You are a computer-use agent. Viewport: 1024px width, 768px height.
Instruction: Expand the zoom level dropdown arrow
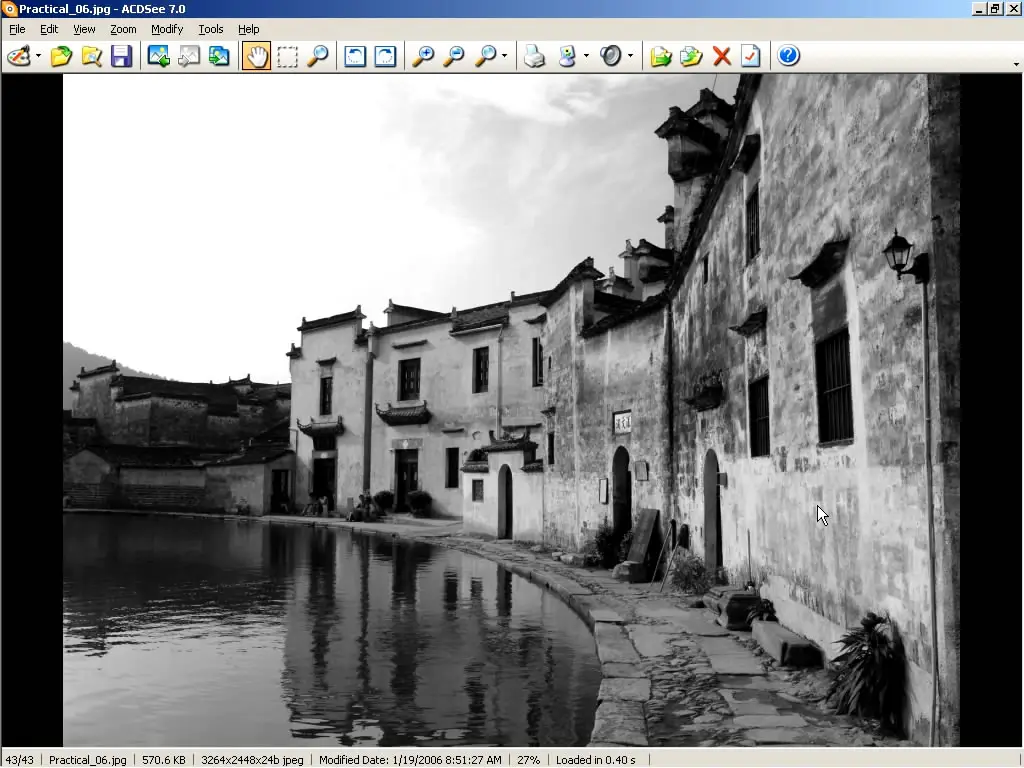504,56
